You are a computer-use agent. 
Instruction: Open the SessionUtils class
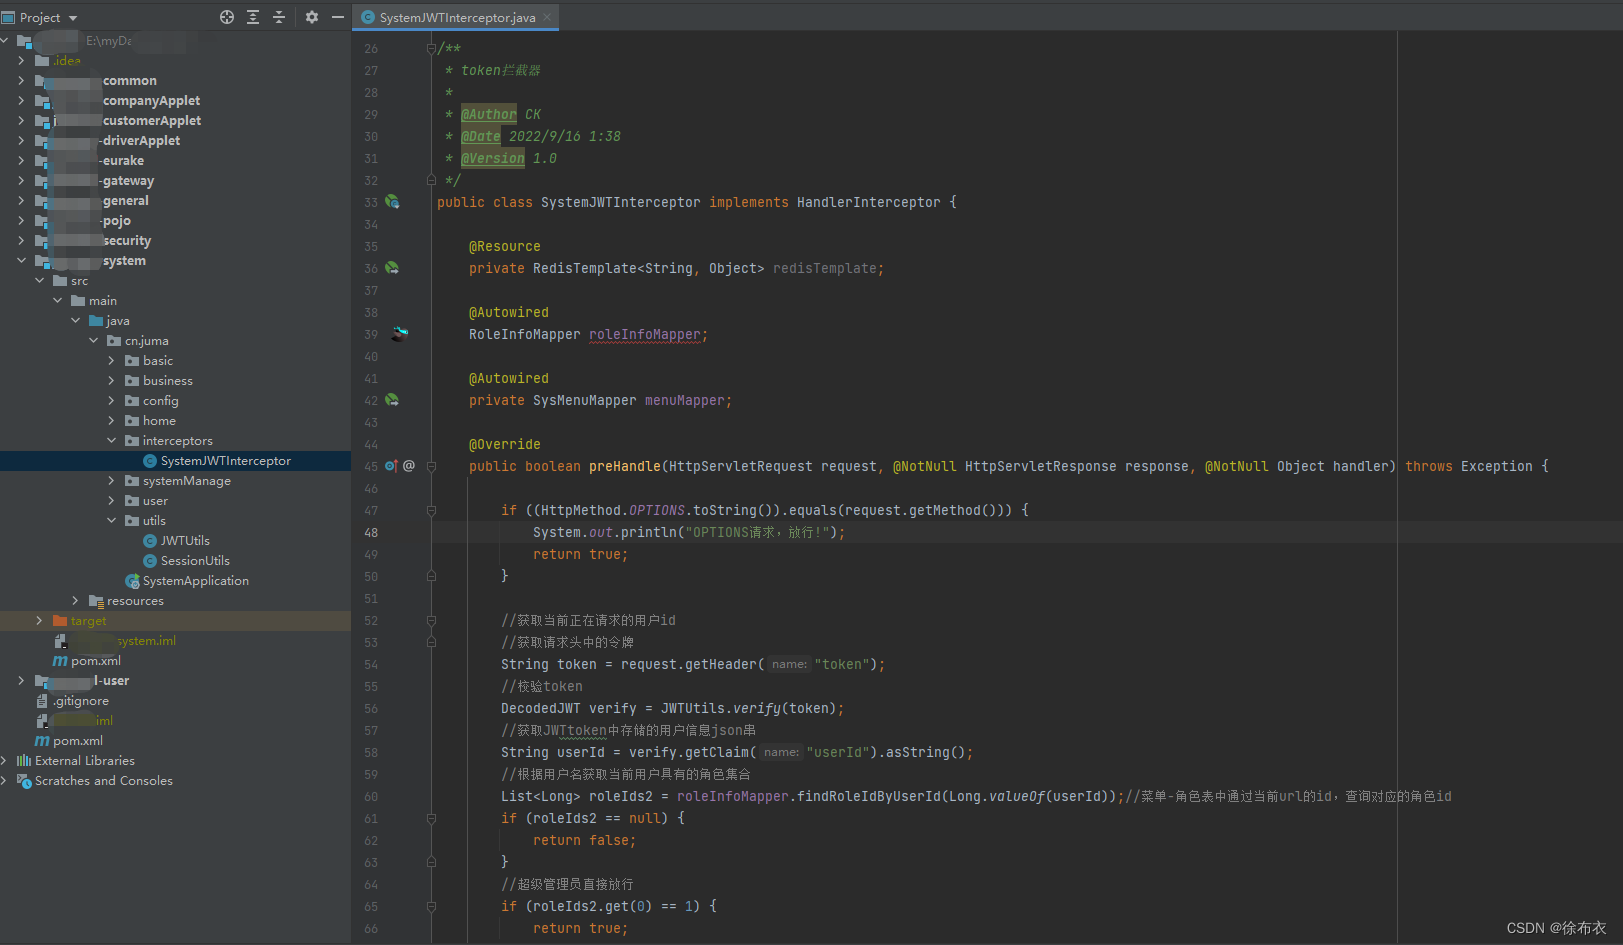tap(195, 560)
